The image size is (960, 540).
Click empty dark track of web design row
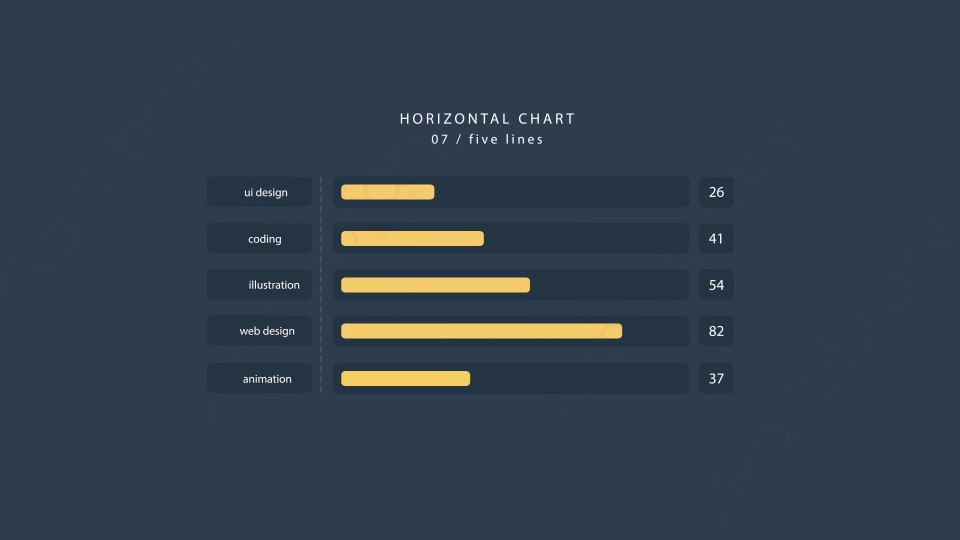point(656,331)
